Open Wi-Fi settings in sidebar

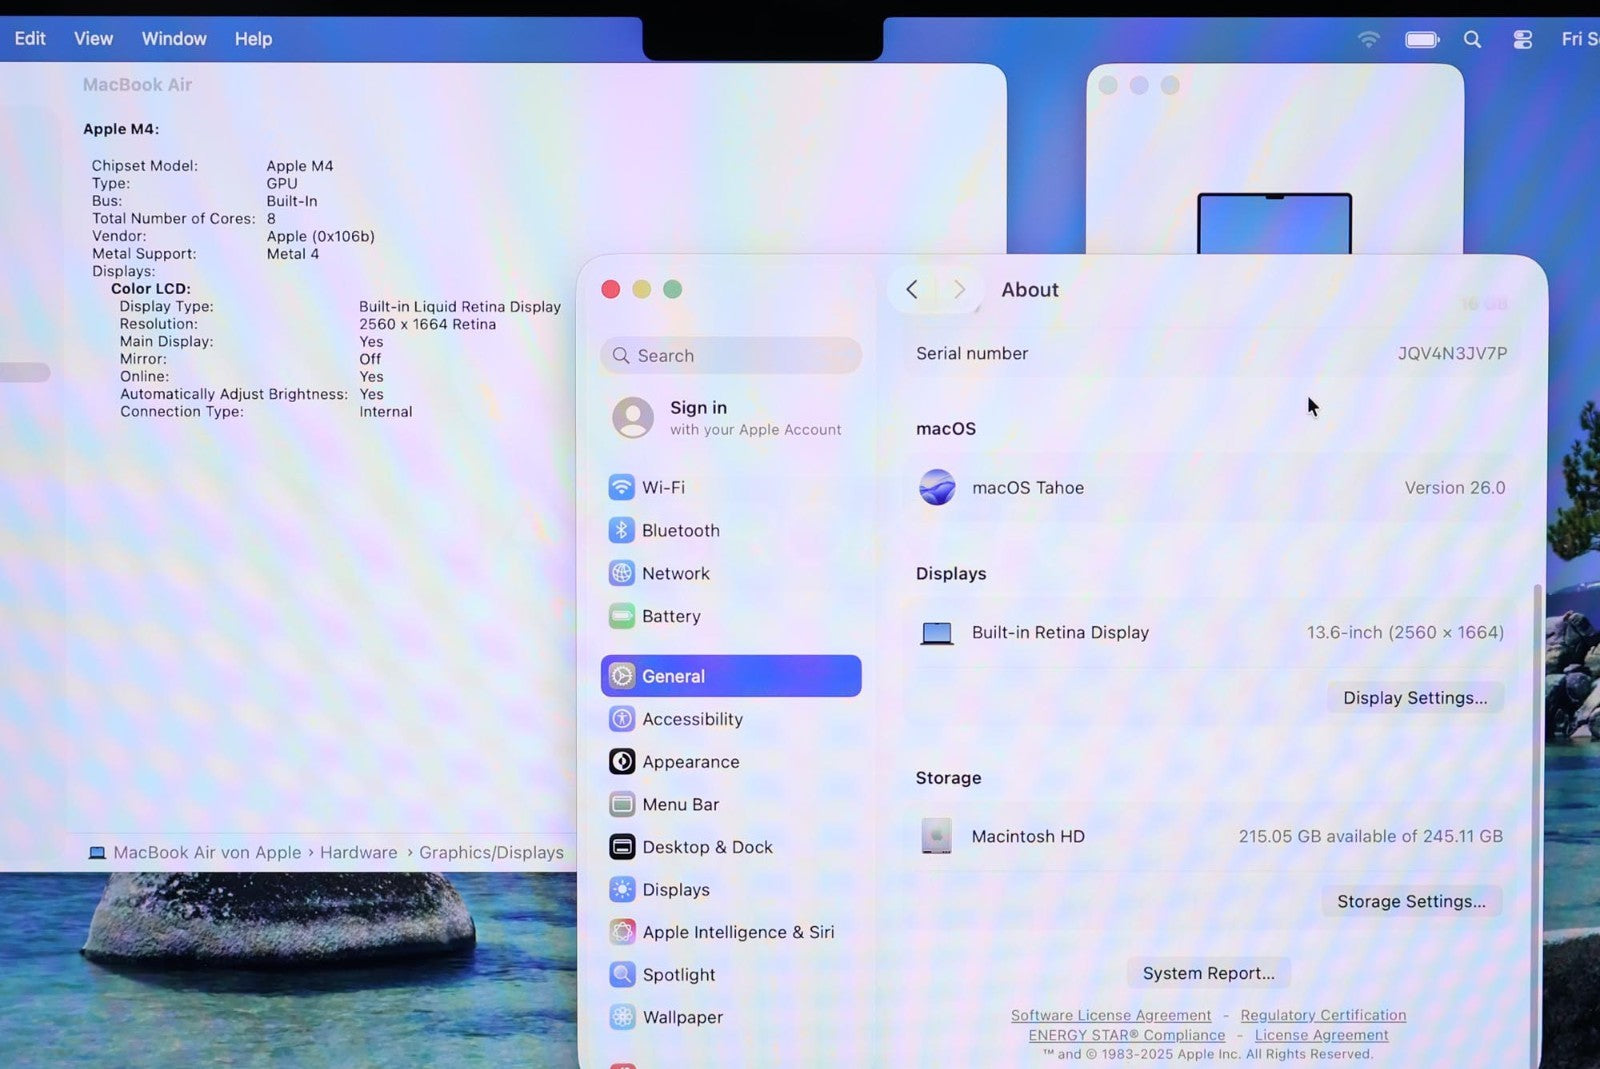pos(662,487)
